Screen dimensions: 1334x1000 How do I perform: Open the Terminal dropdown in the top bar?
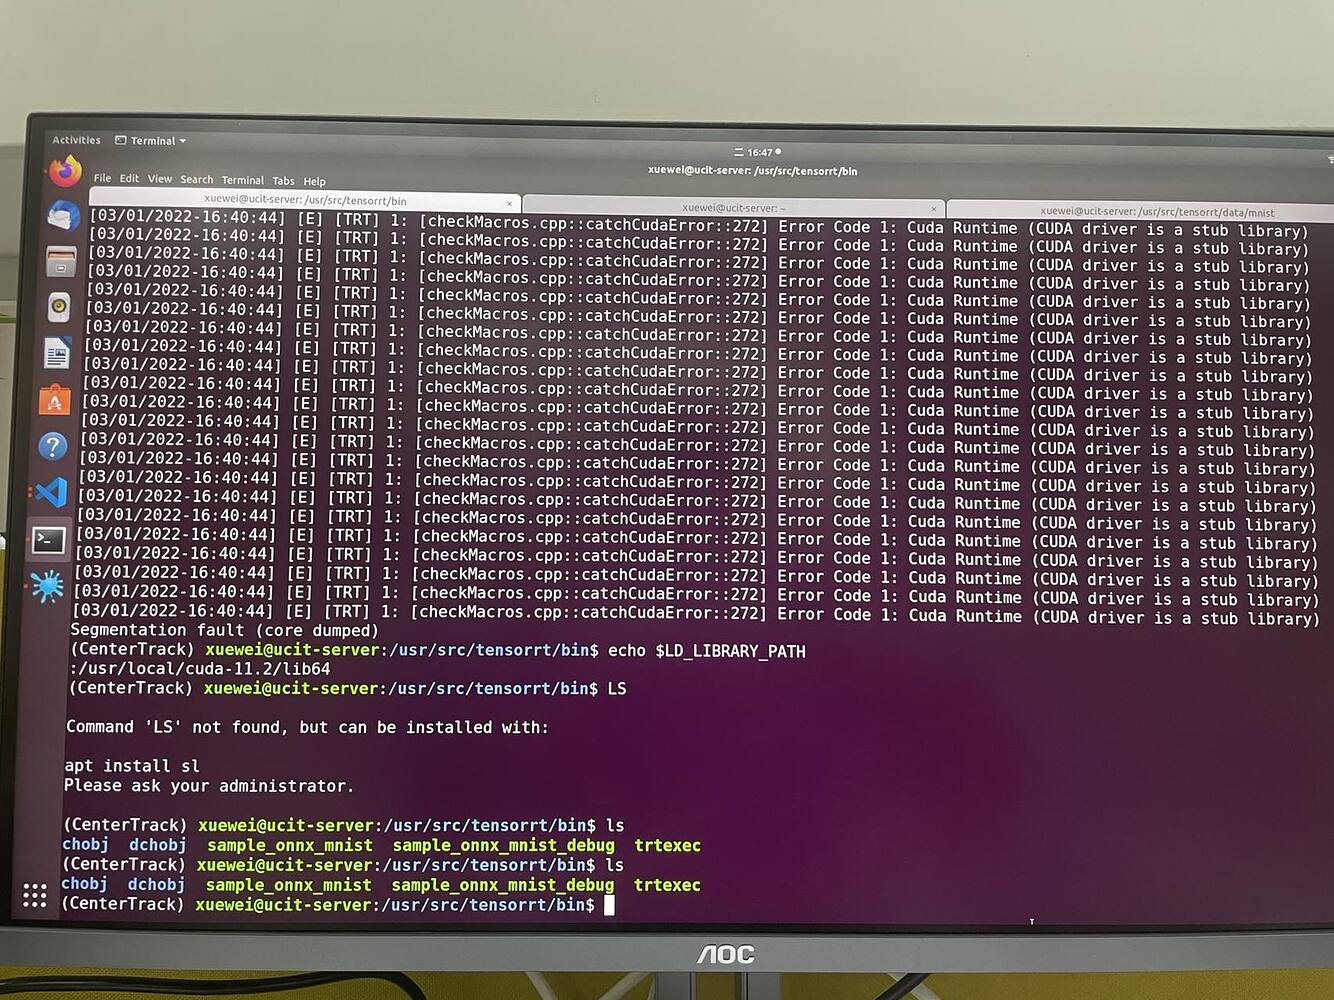(x=150, y=140)
